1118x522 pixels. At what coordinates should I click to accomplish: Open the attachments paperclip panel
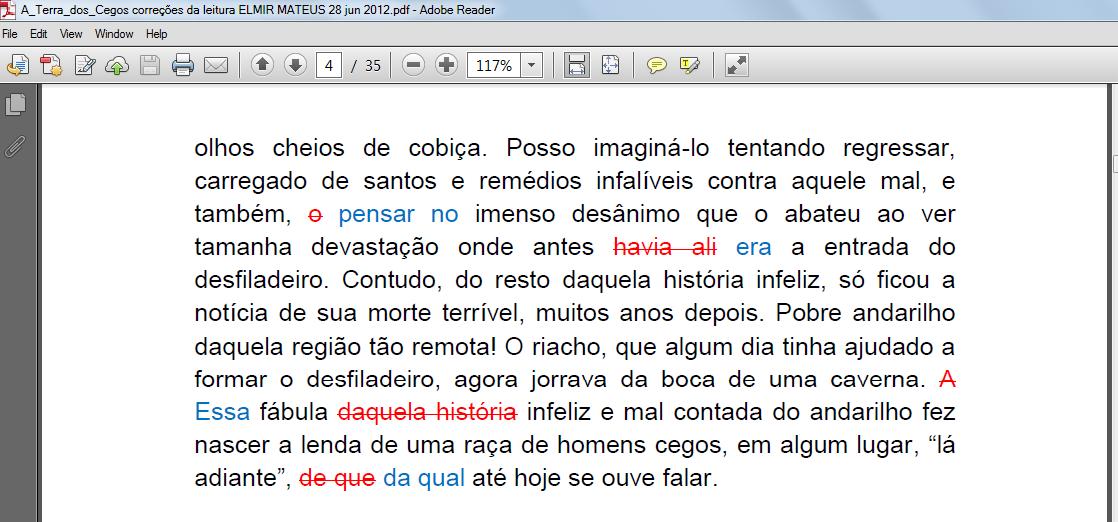(x=14, y=145)
